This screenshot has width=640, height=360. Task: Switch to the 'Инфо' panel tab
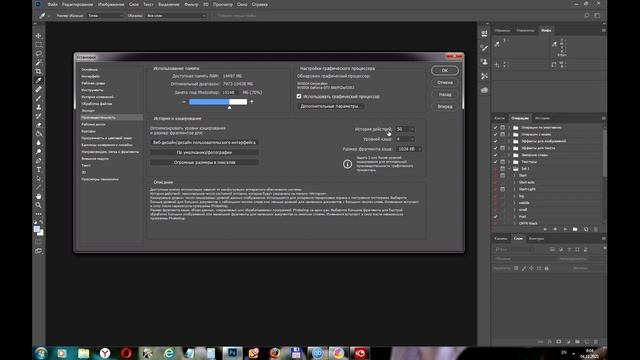[x=546, y=30]
